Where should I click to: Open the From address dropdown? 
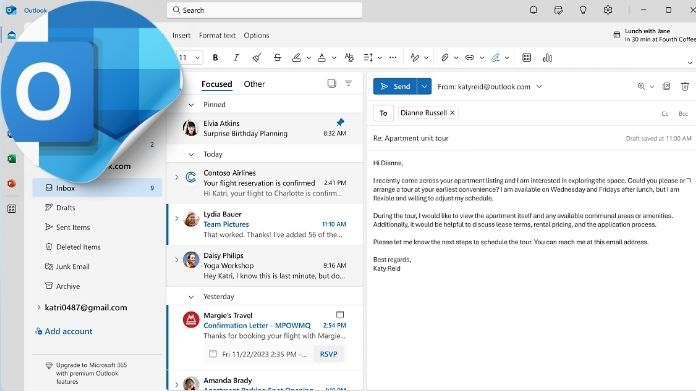tap(539, 87)
